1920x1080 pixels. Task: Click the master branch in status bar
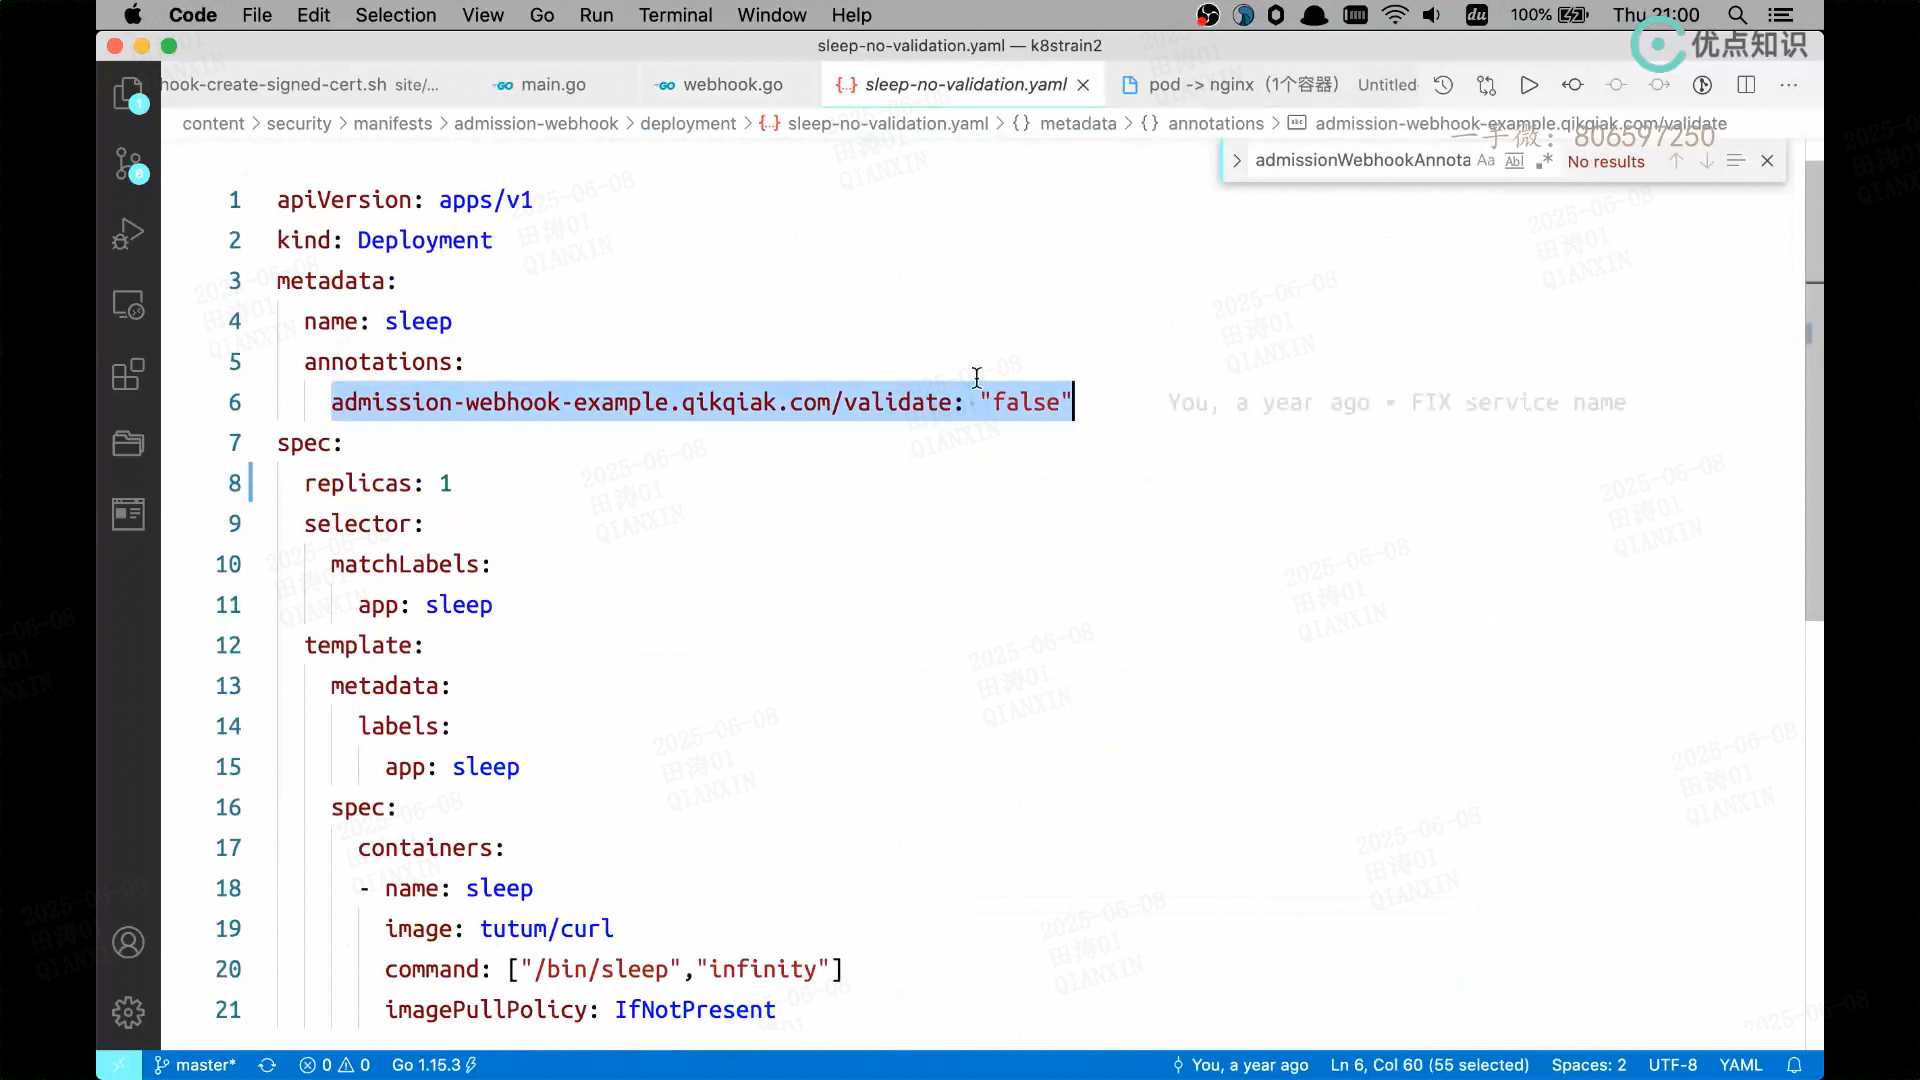tap(196, 1065)
